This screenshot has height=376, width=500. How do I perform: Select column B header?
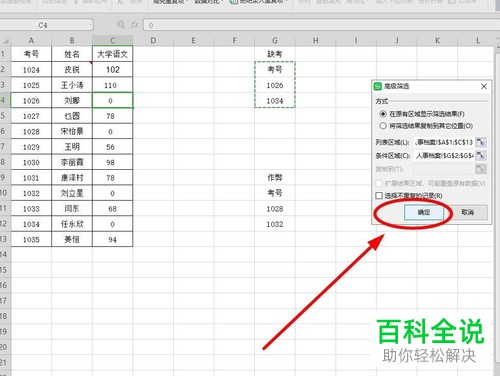coord(72,41)
